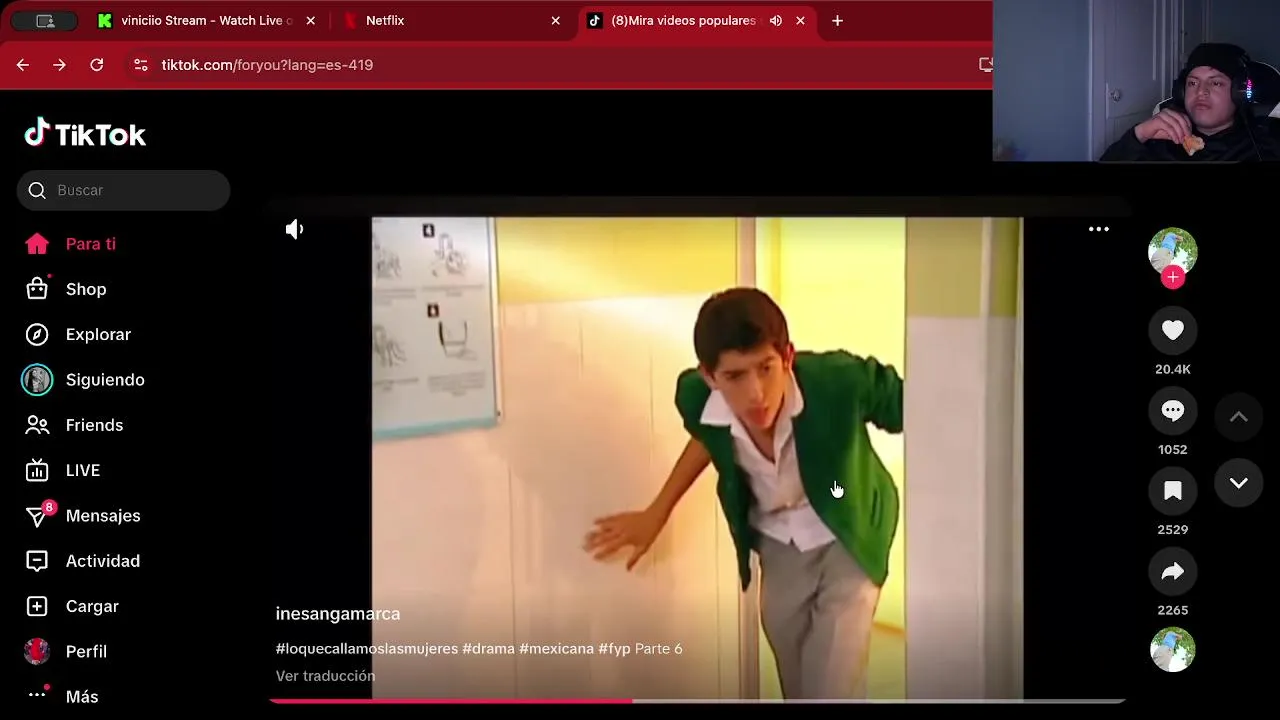Follow creator with red plus button
The height and width of the screenshot is (720, 1280).
(1173, 278)
